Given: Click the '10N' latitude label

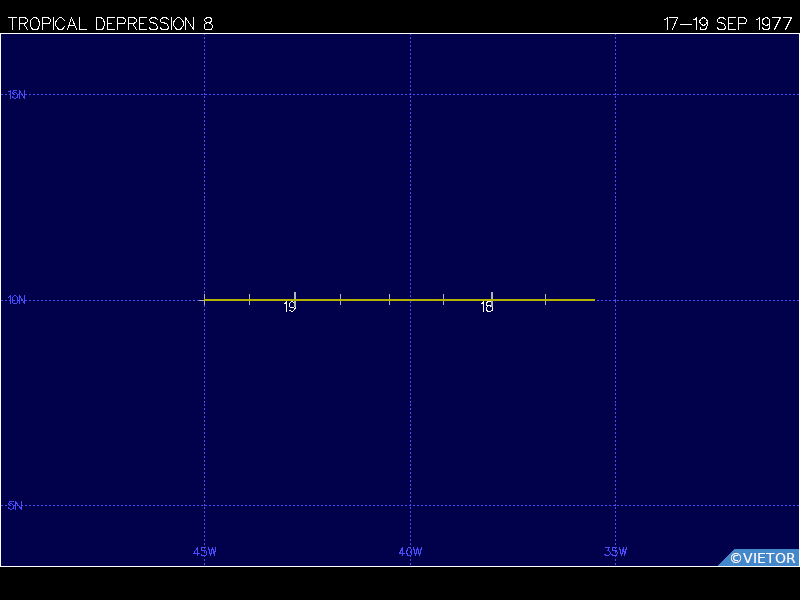Looking at the screenshot, I should (x=16, y=300).
